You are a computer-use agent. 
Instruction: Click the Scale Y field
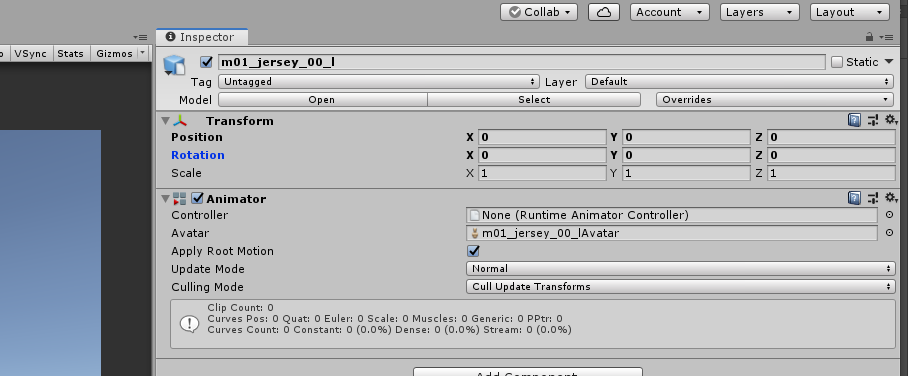tap(686, 173)
